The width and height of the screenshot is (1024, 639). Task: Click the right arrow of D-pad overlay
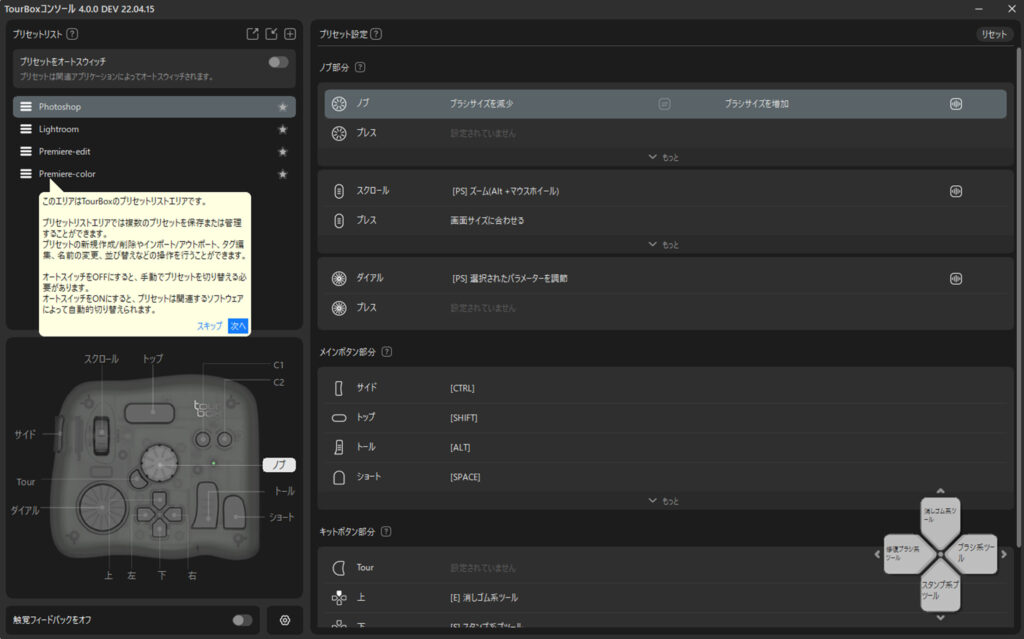click(x=1004, y=554)
